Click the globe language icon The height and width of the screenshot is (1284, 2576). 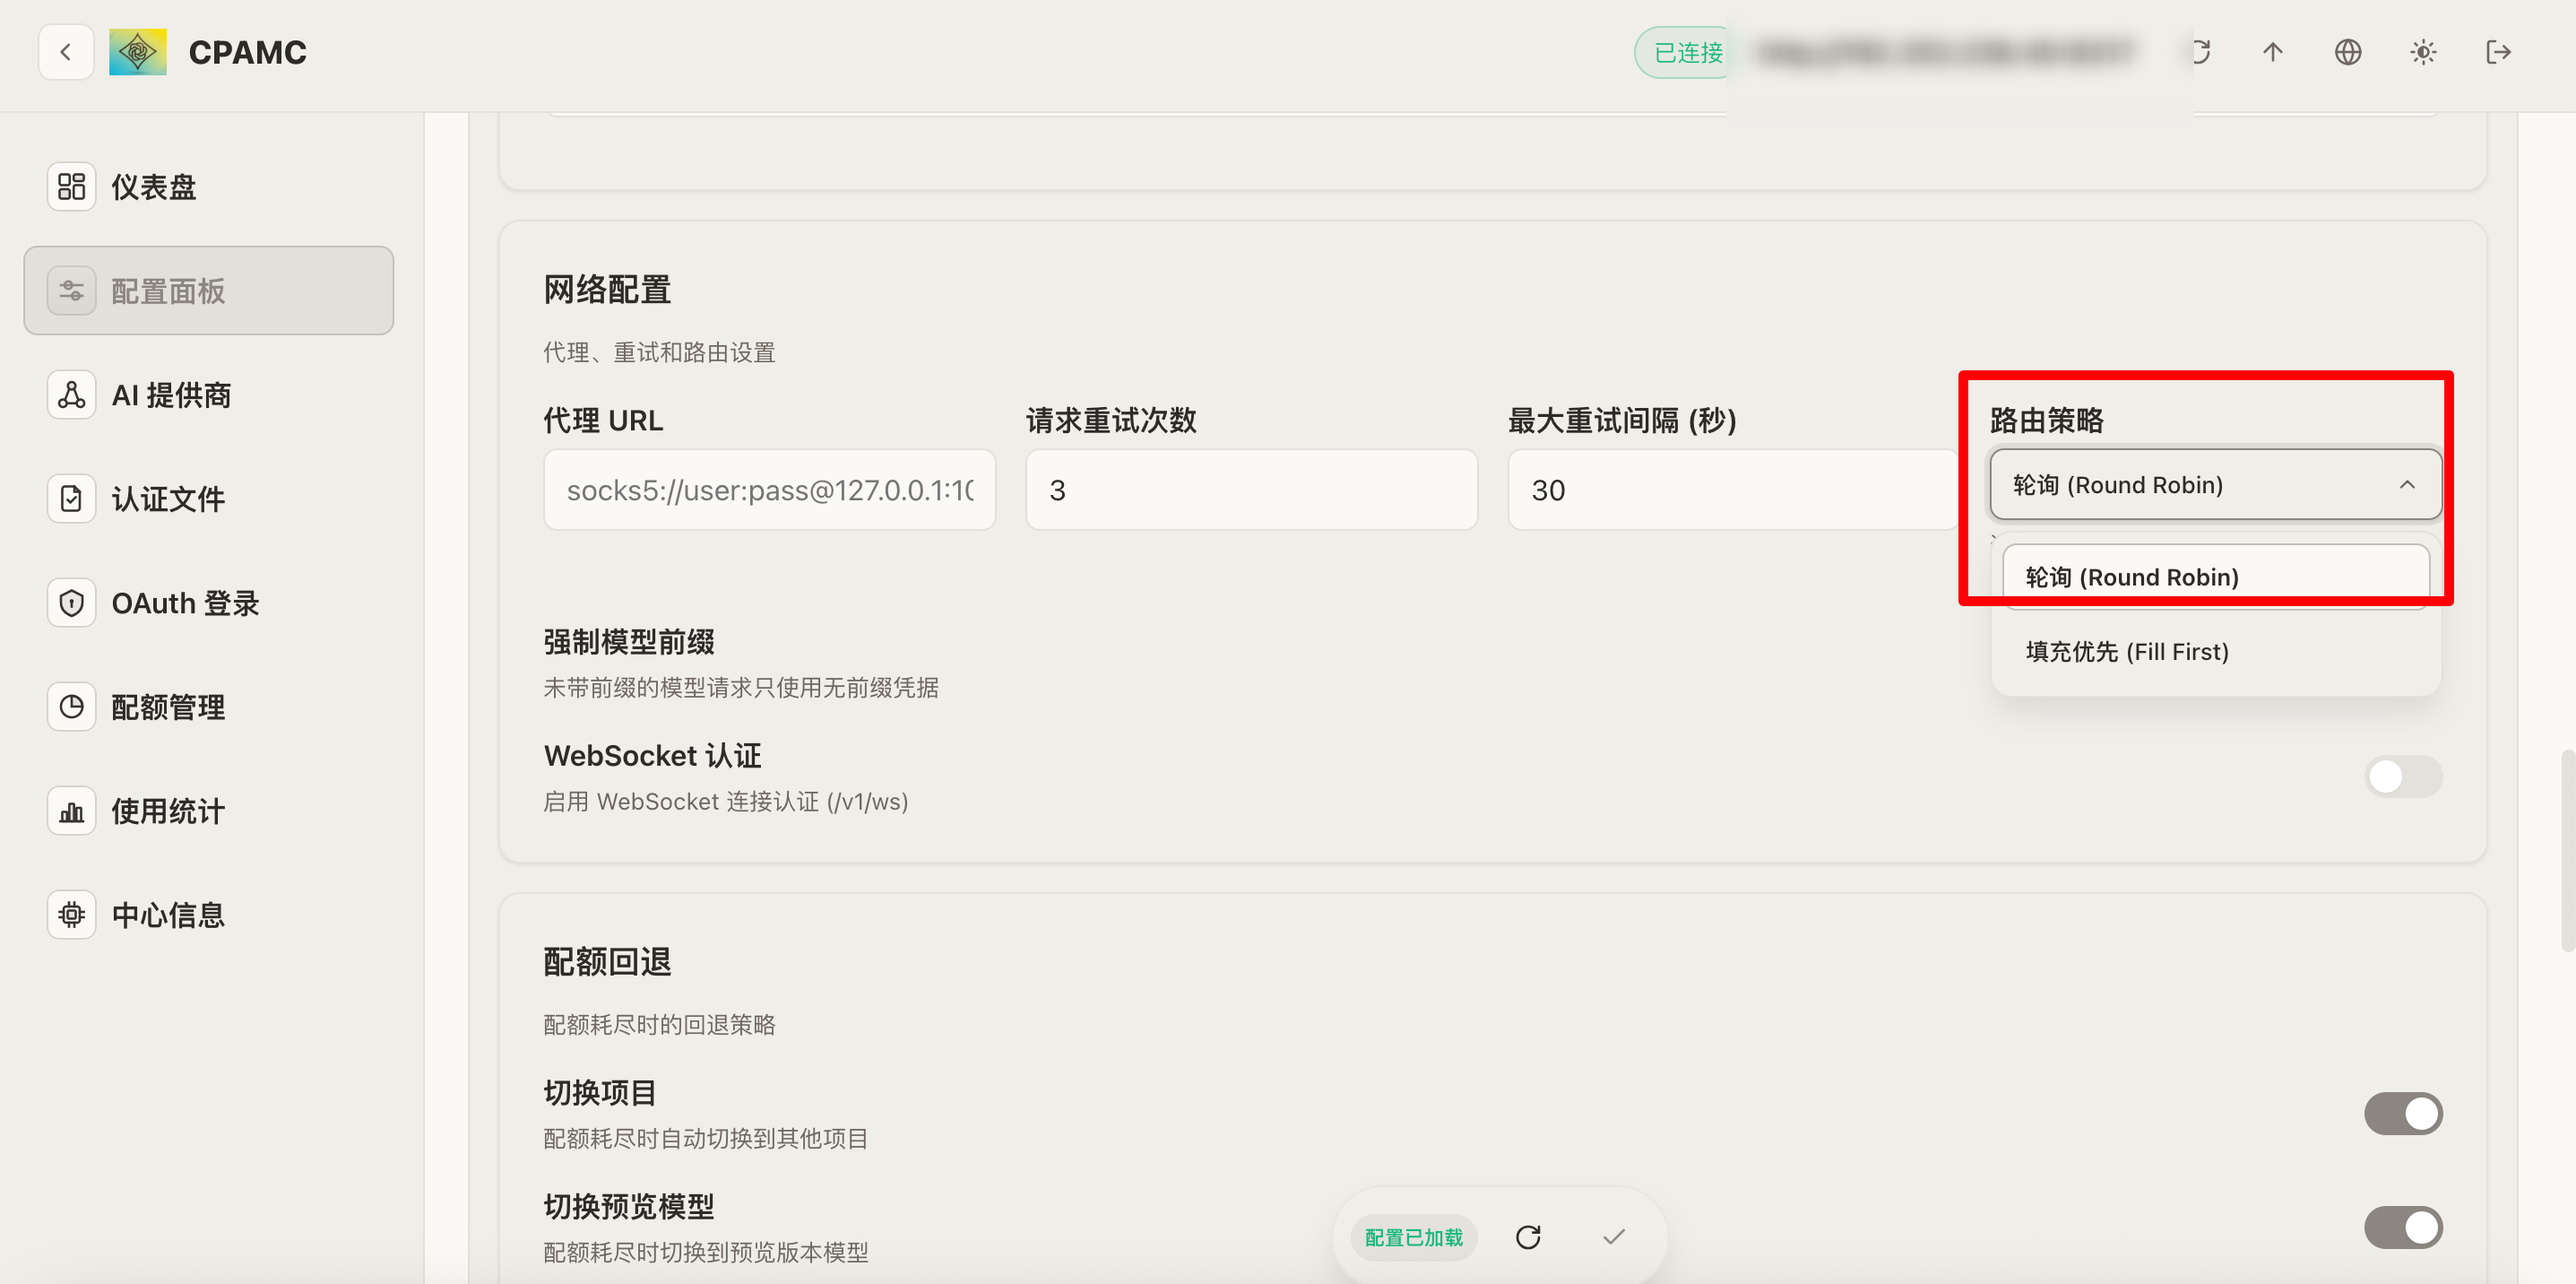pos(2347,52)
